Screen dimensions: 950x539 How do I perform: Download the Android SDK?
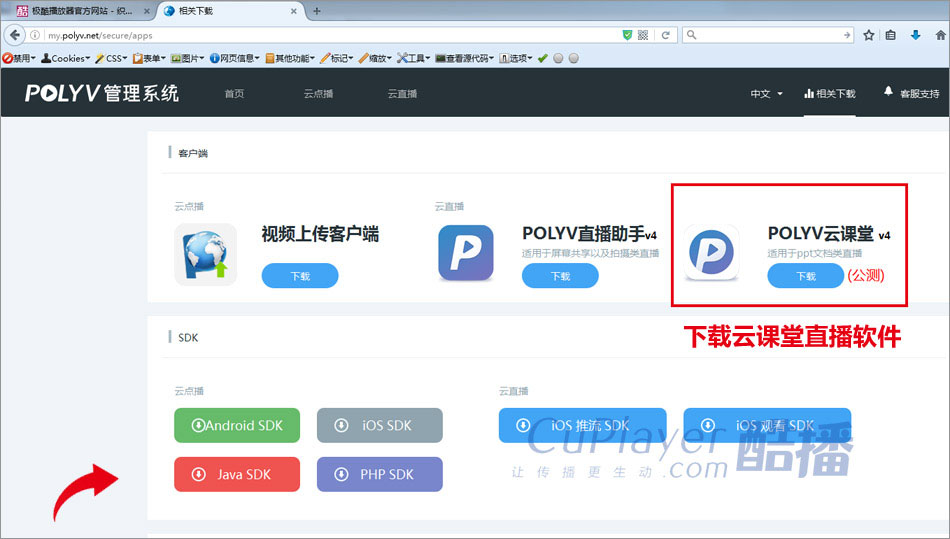(237, 425)
